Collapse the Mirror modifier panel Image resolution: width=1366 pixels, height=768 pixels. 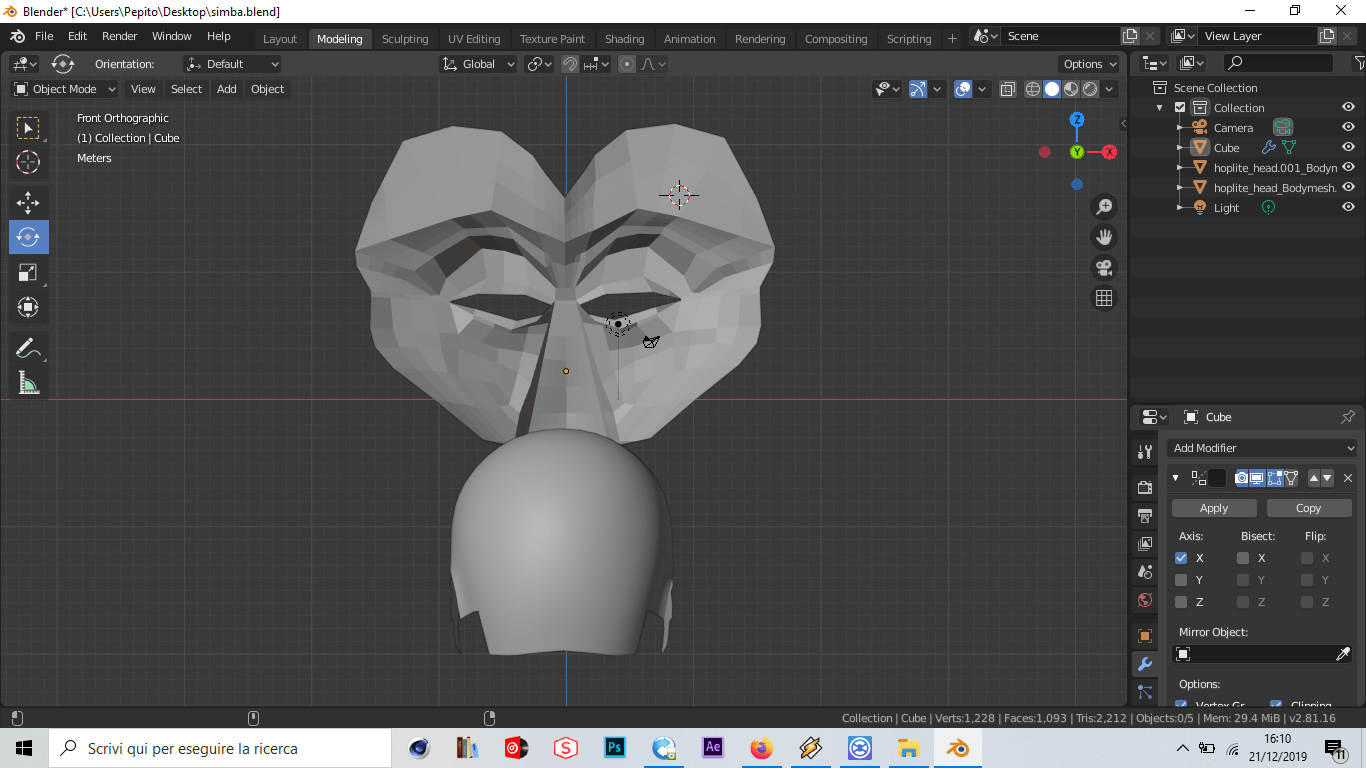pyautogui.click(x=1176, y=478)
